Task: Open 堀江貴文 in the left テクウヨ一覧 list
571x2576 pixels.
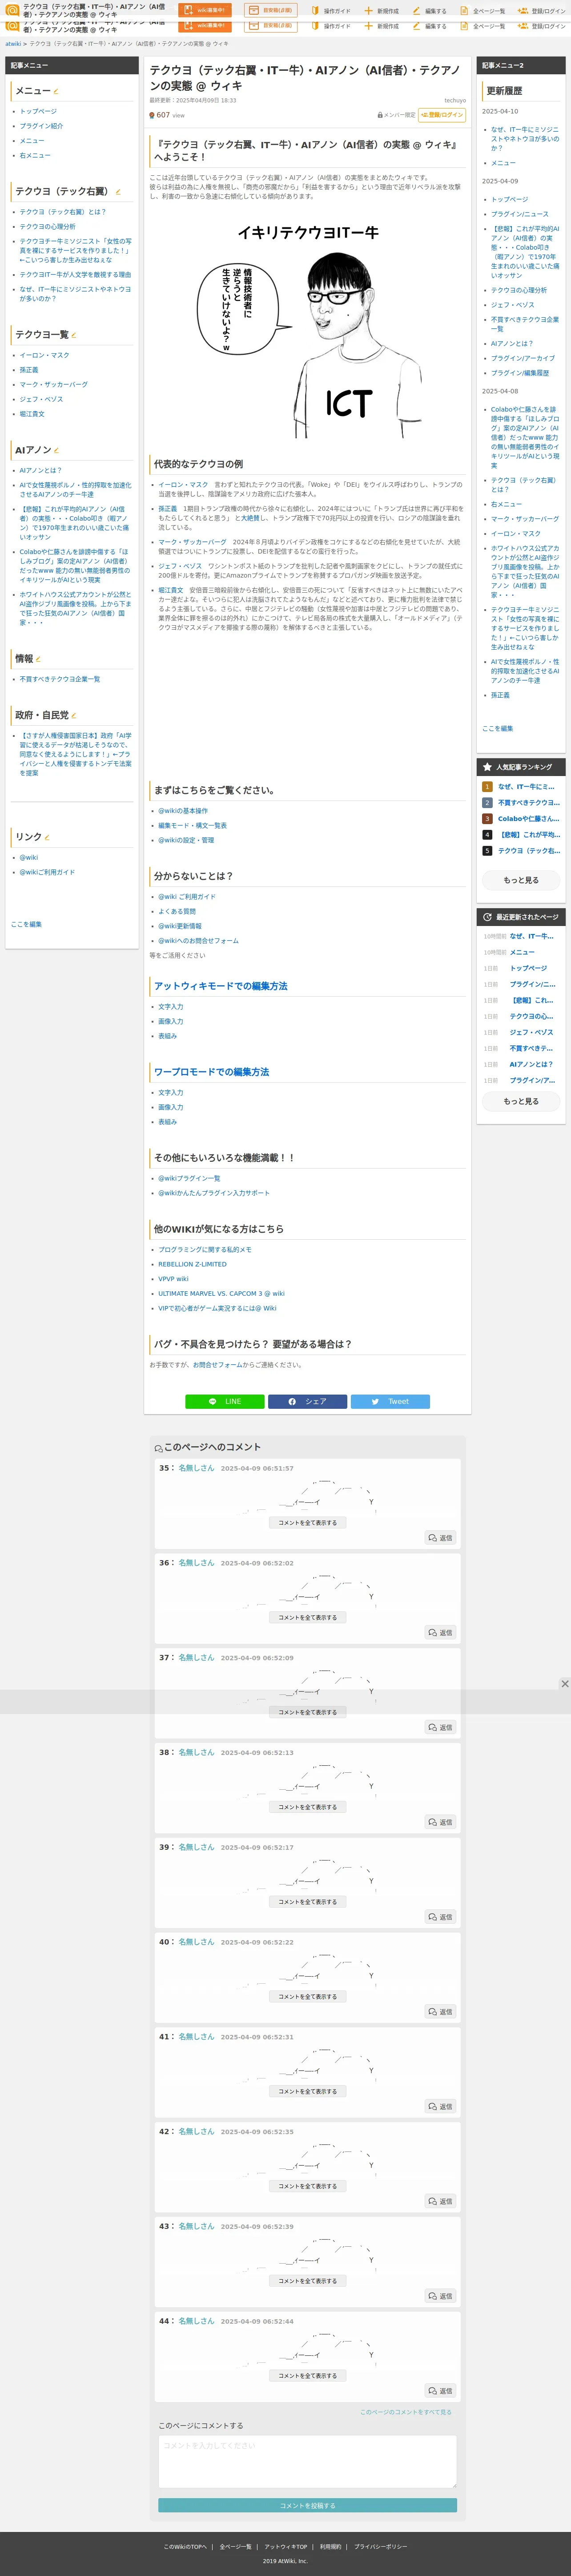Action: click(x=32, y=414)
